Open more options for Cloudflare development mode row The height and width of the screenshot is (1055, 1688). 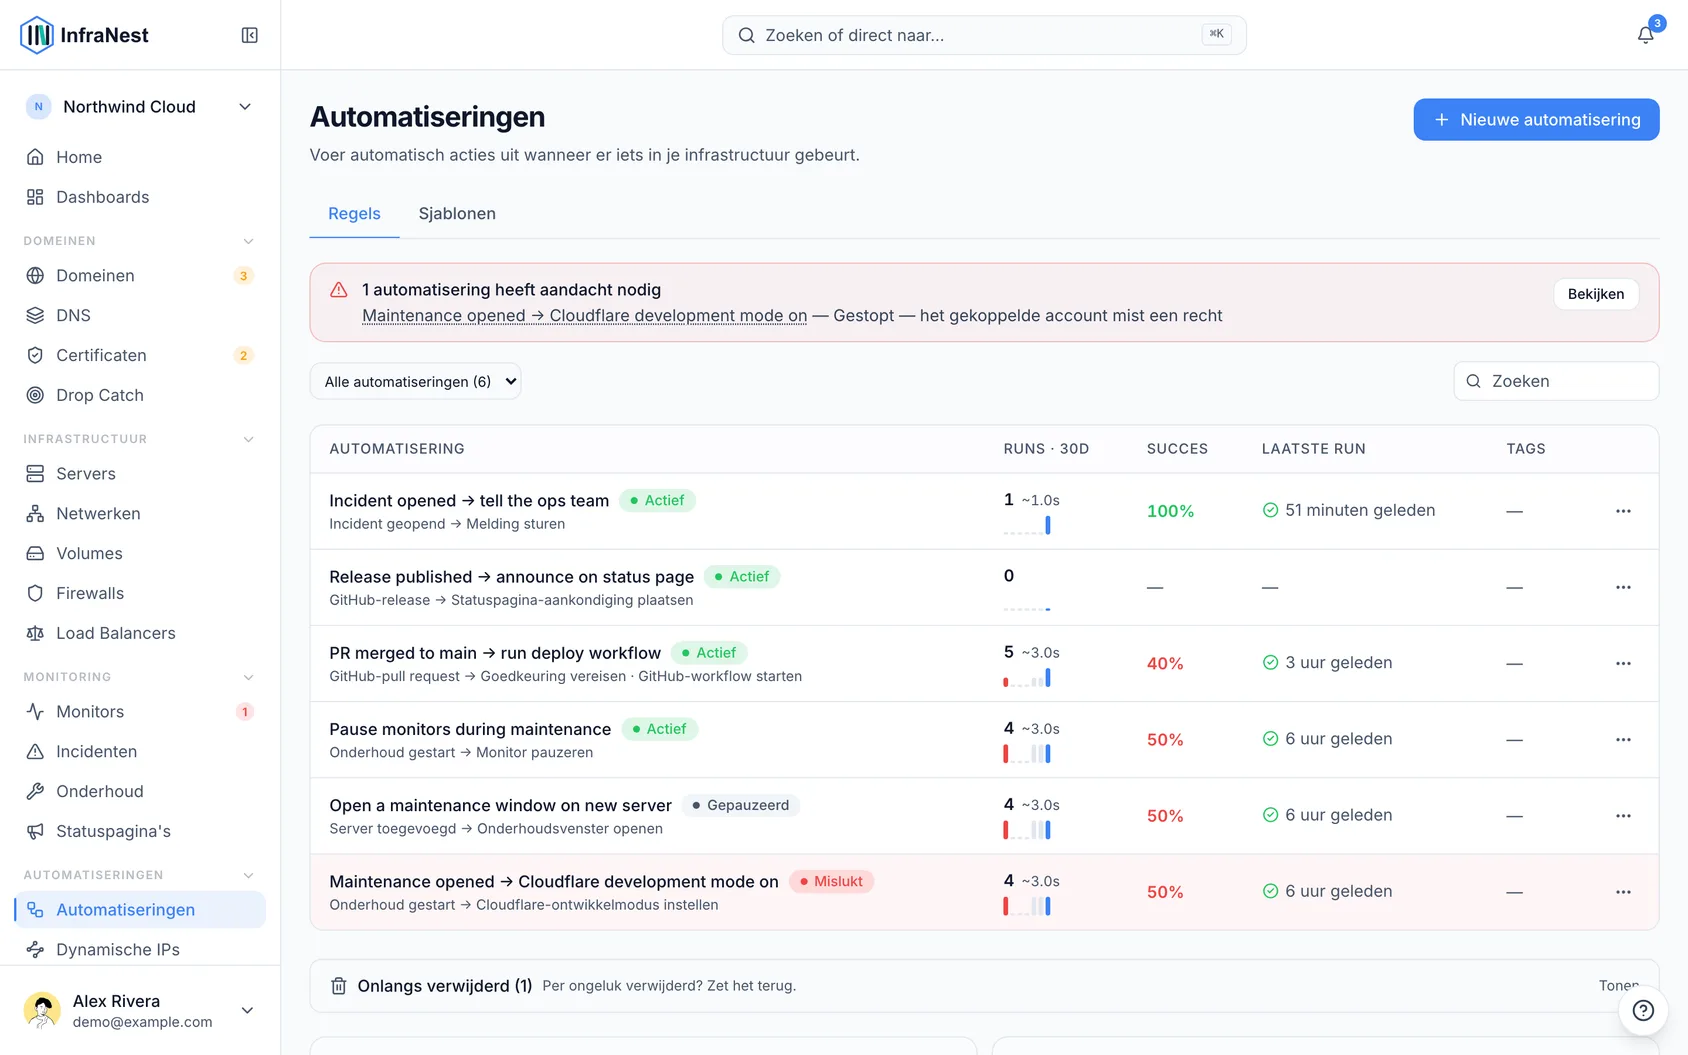pyautogui.click(x=1623, y=891)
